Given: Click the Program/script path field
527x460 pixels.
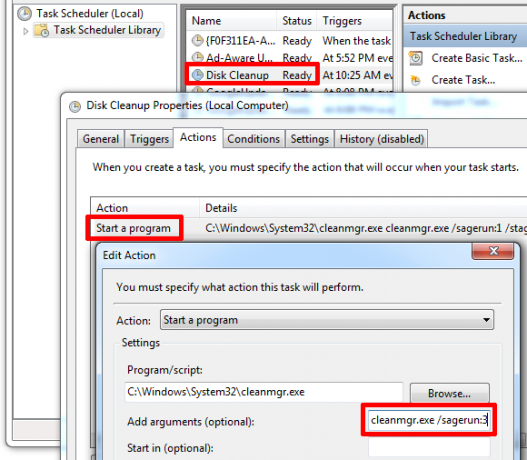Looking at the screenshot, I should coord(264,392).
